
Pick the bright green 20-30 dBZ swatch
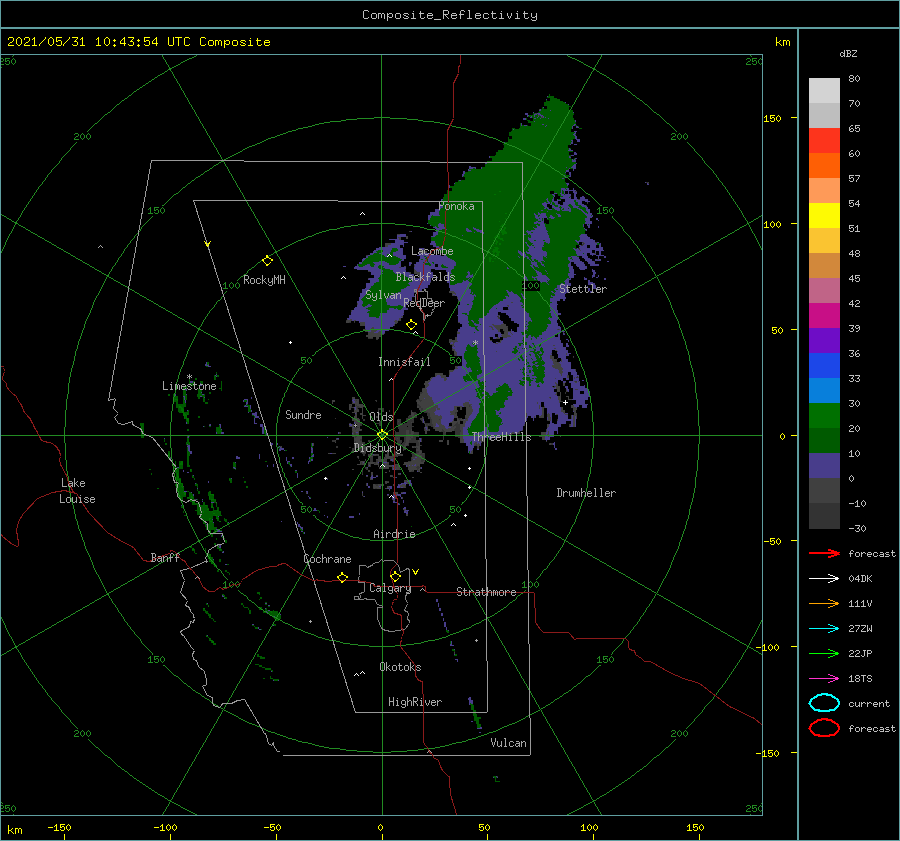tap(824, 416)
